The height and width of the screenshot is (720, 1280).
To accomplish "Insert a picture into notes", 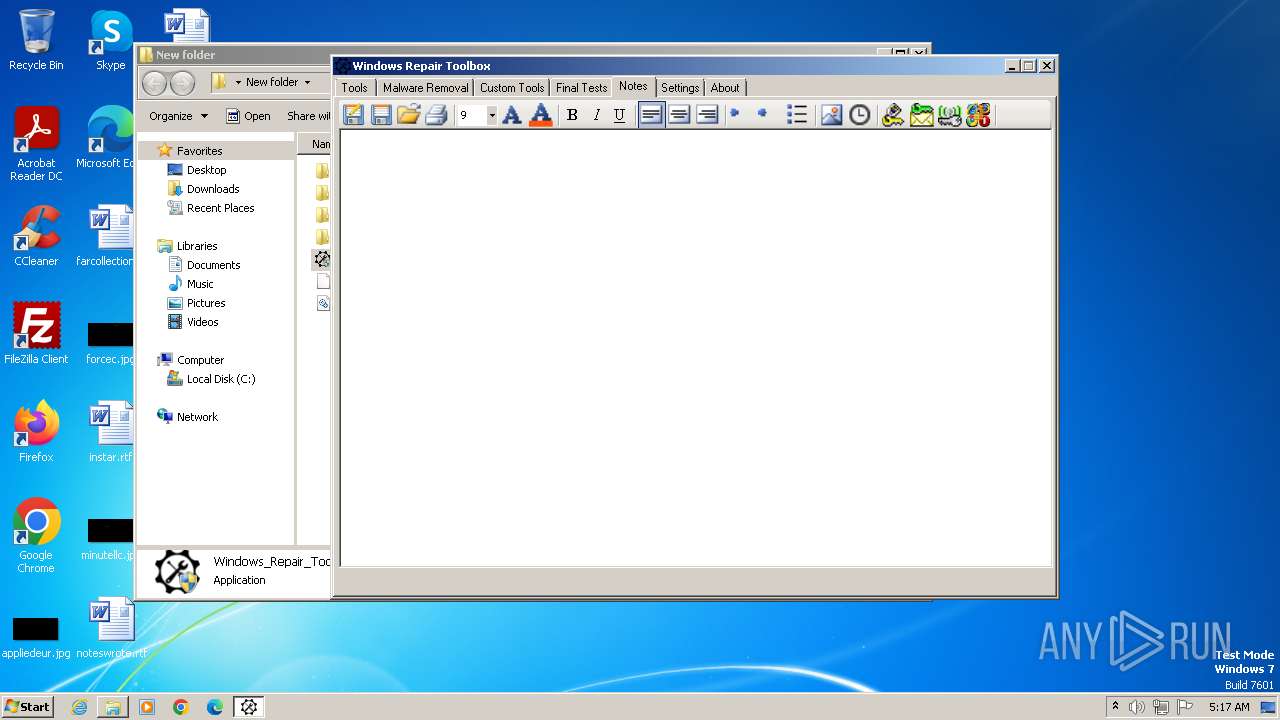I will pyautogui.click(x=831, y=115).
